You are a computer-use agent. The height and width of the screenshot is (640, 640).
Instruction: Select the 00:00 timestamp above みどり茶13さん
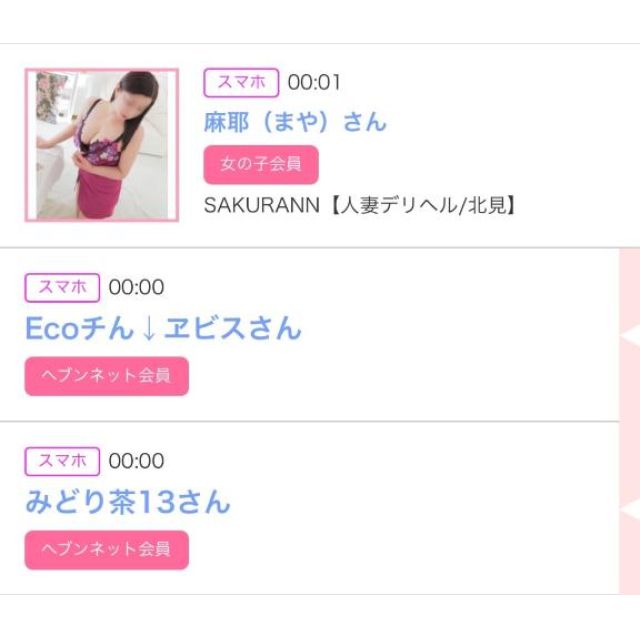coord(136,461)
